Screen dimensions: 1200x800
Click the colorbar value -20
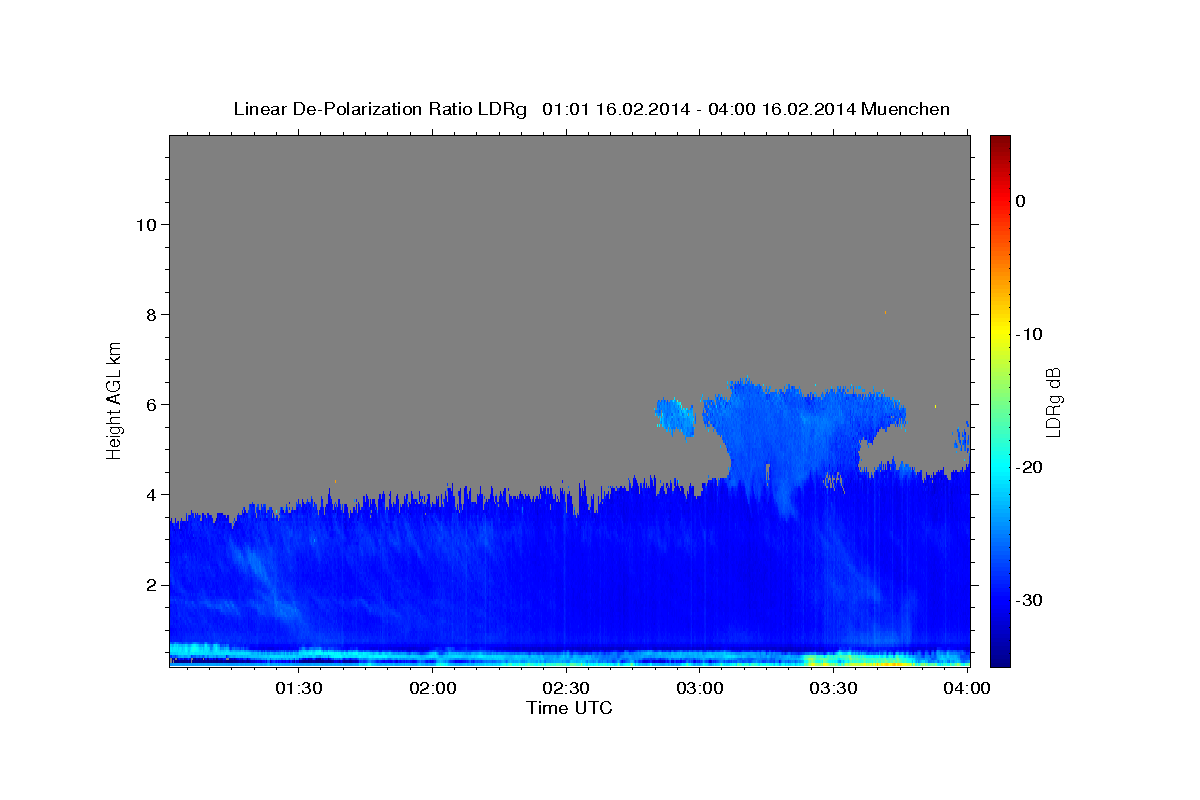tap(1030, 467)
